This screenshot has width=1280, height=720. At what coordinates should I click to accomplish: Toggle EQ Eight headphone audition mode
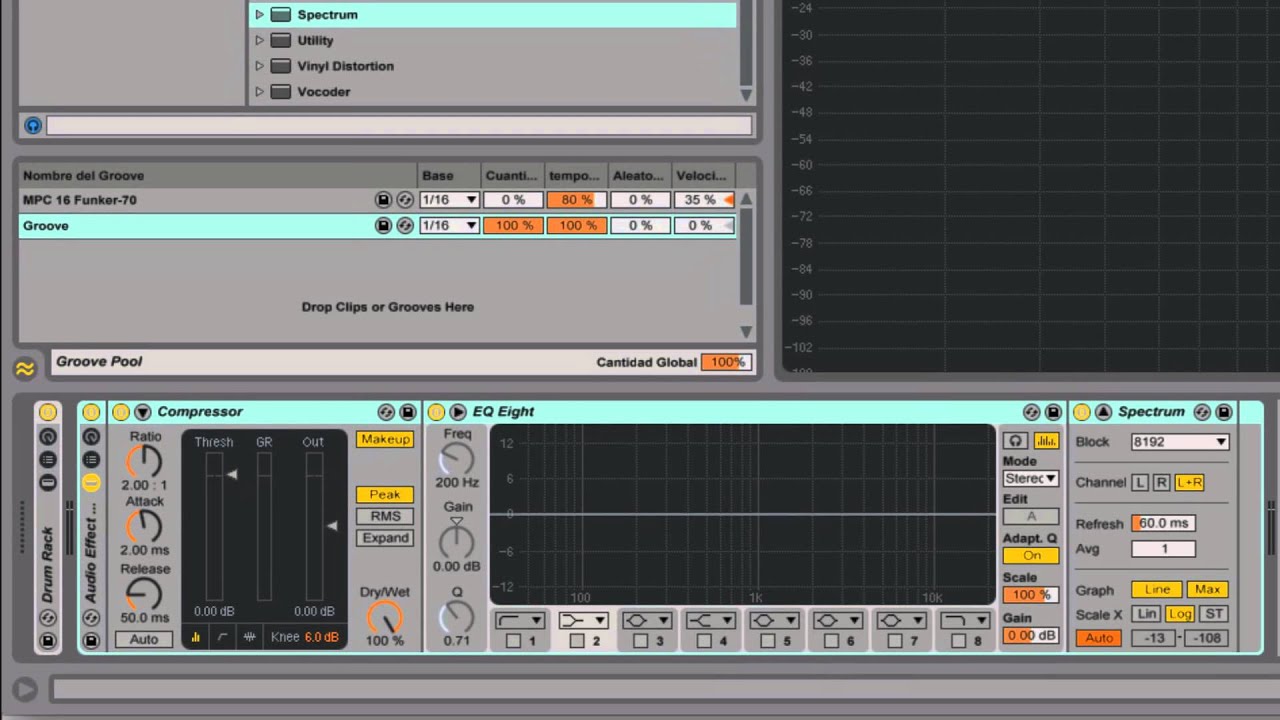pos(1016,441)
